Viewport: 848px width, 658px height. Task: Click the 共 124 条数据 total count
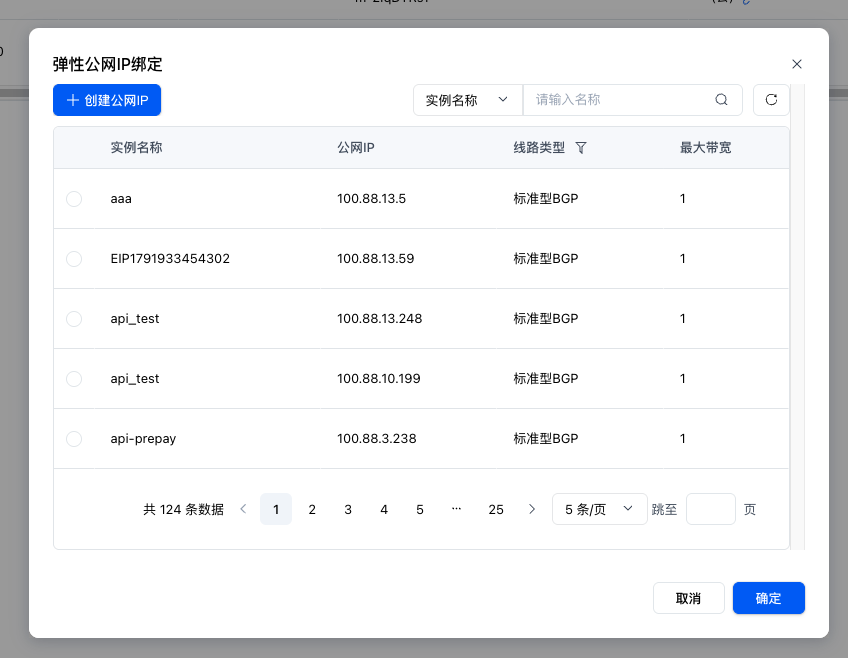point(183,509)
